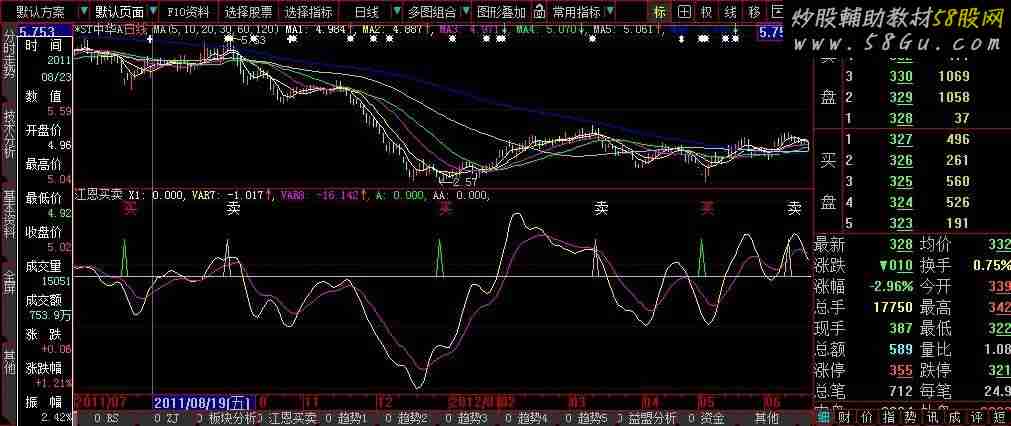Image resolution: width=1011 pixels, height=426 pixels.
Task: Click the 涨停 value 355
Action: point(901,371)
